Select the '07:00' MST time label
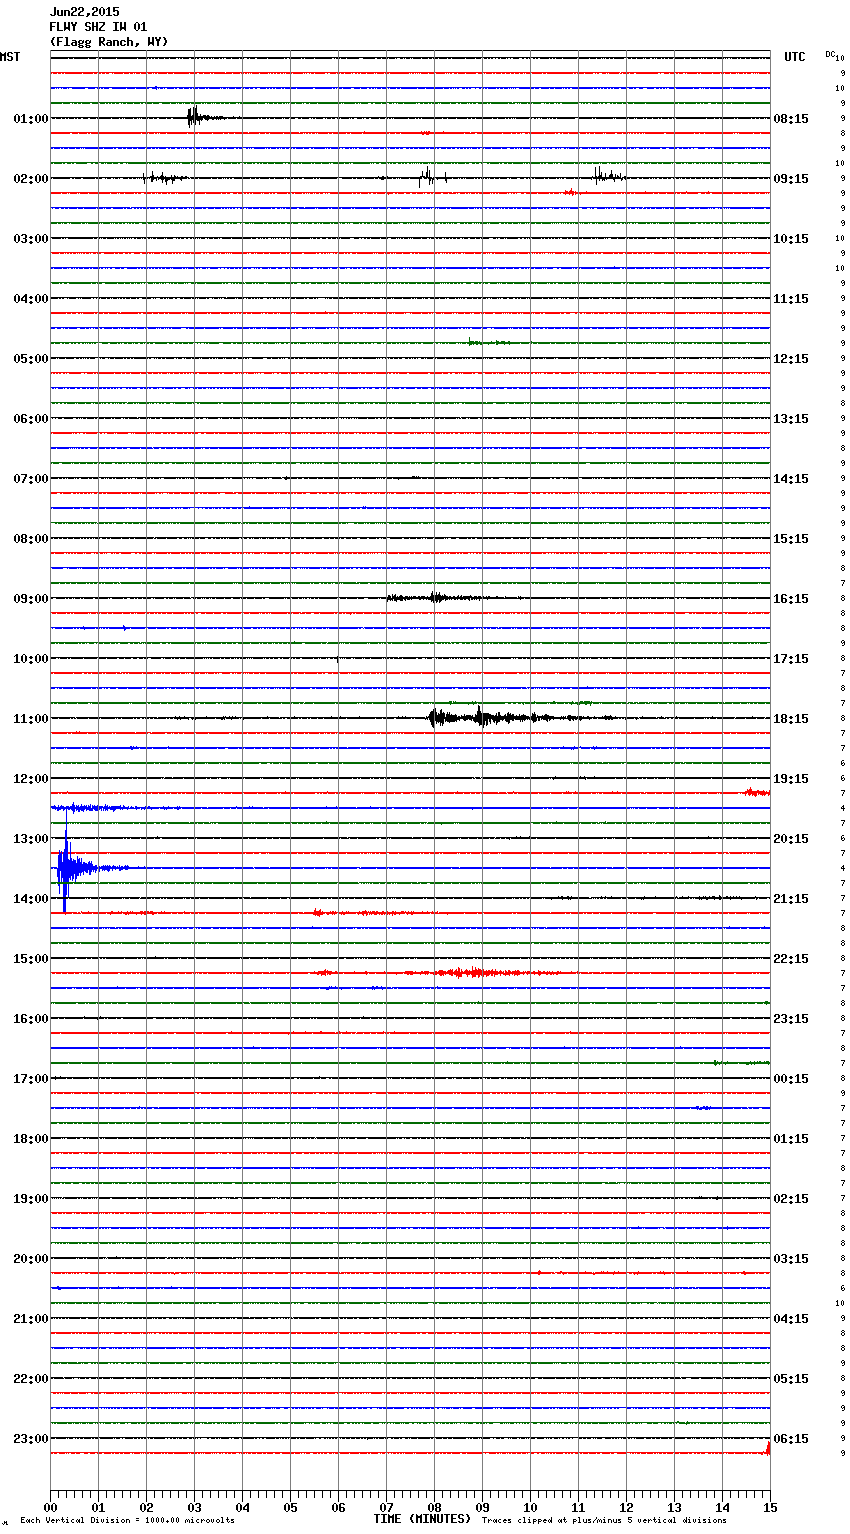 coord(31,479)
